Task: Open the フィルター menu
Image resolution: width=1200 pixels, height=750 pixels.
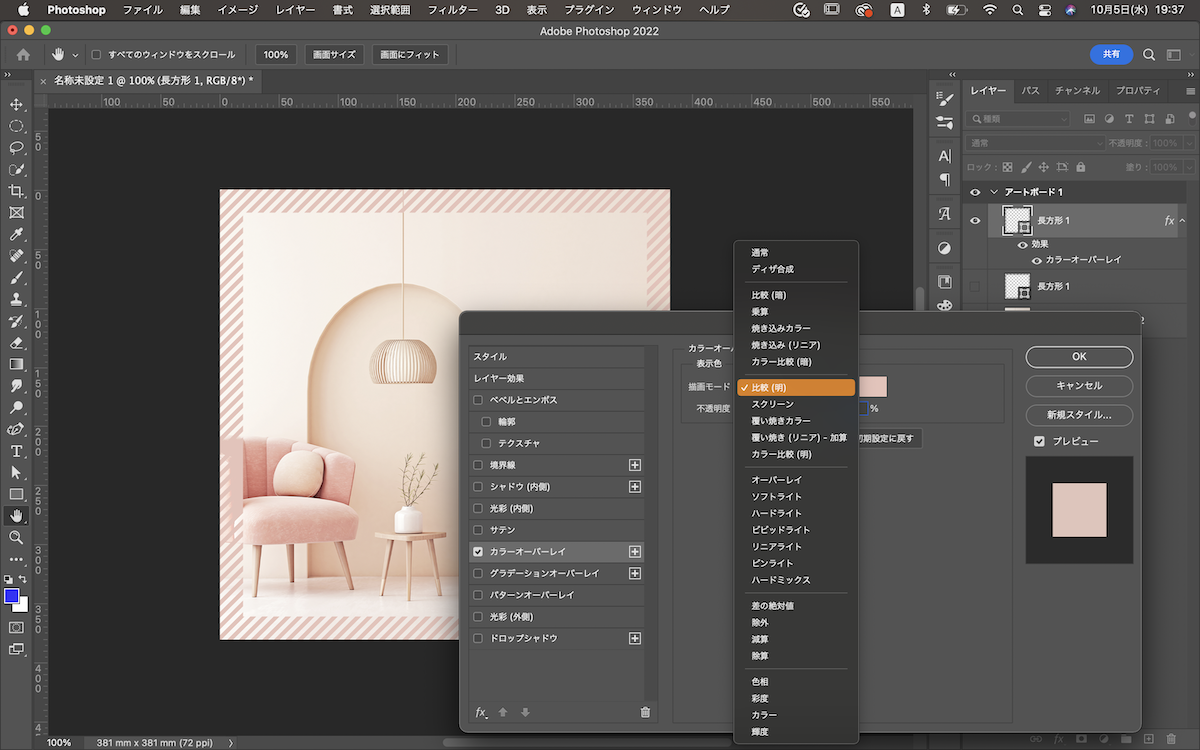Action: [x=452, y=10]
